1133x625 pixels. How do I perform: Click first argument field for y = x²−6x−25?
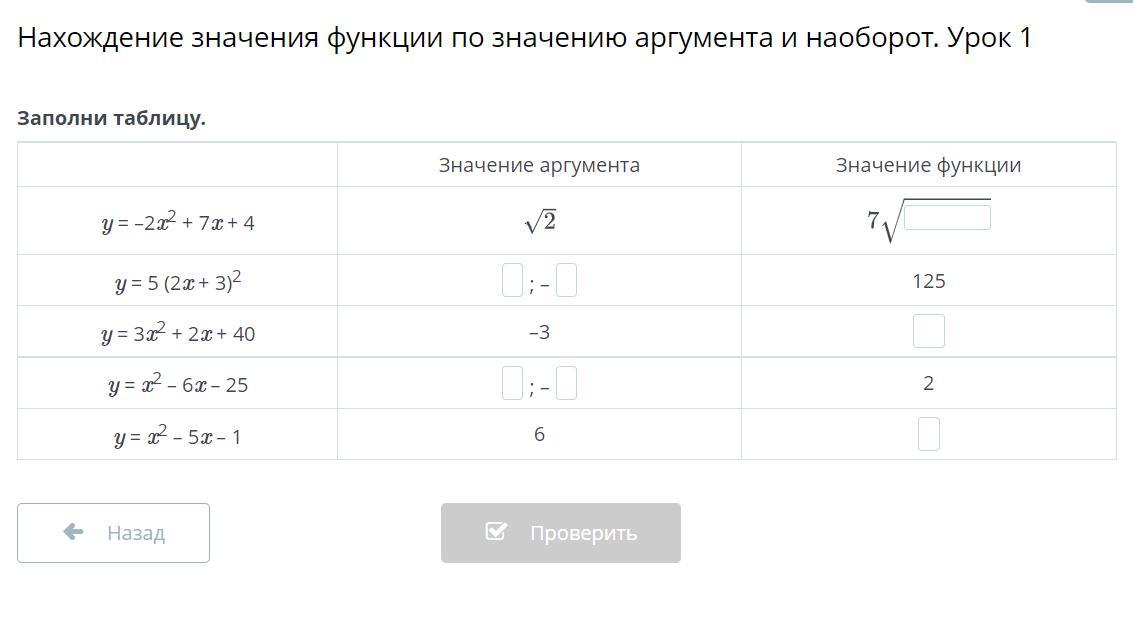[512, 383]
